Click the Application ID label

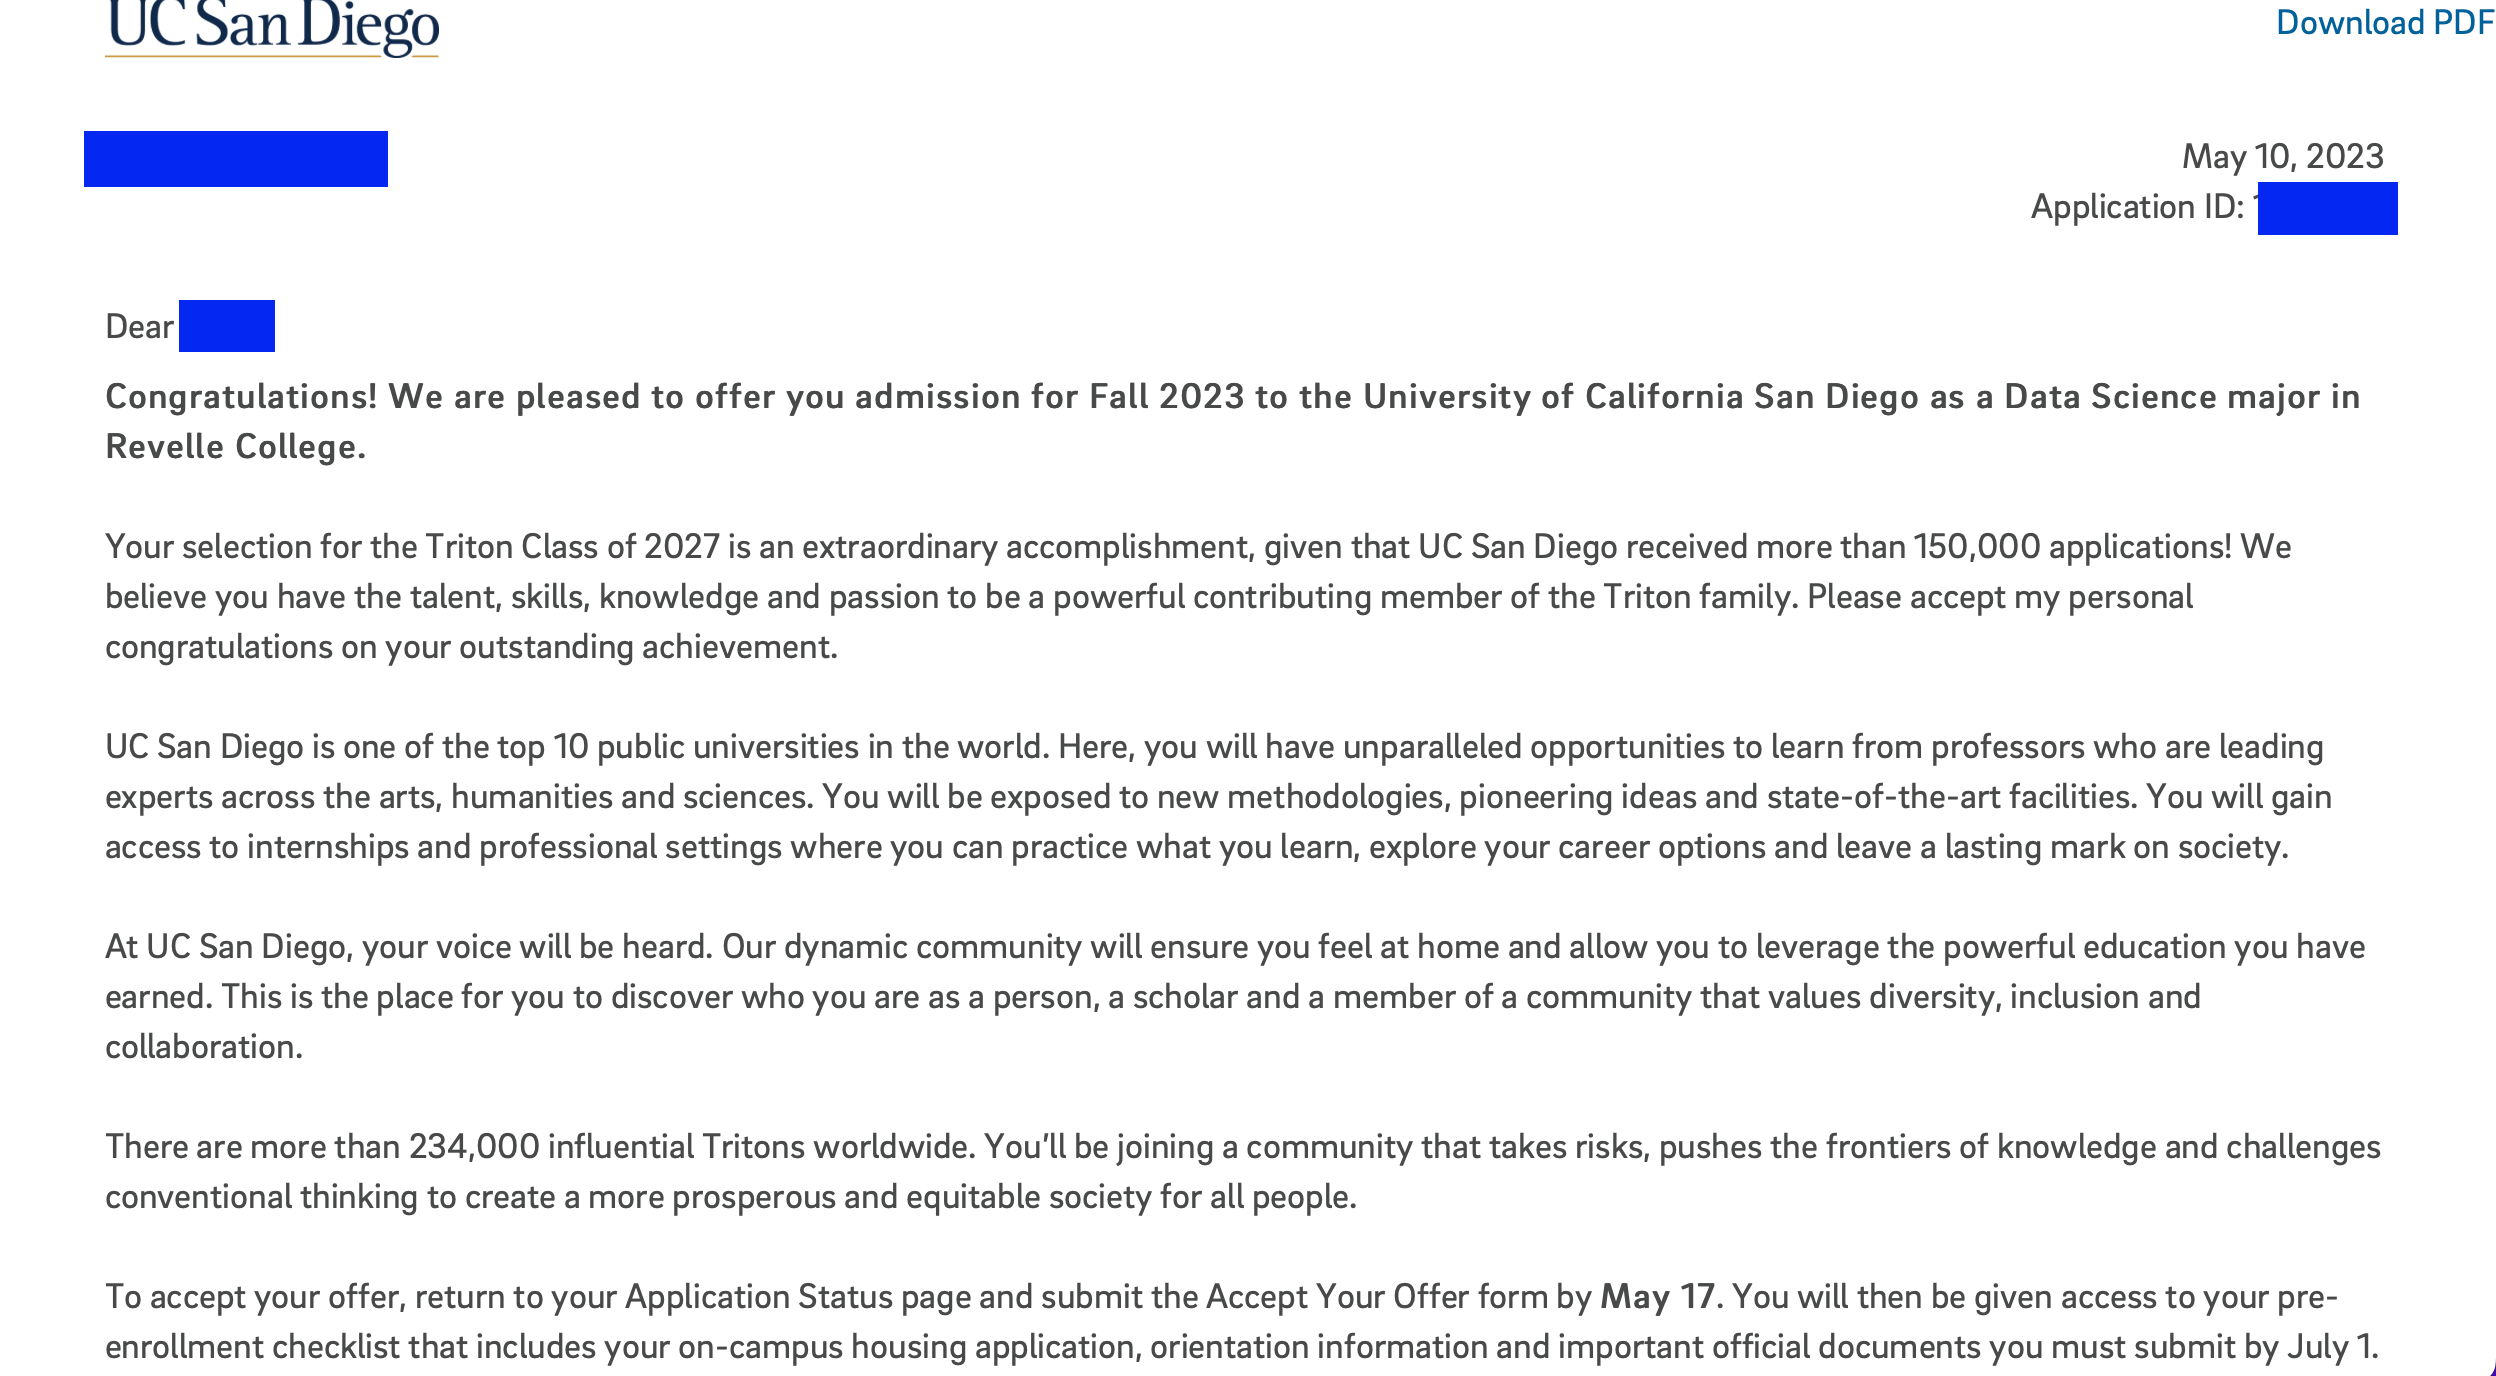tap(2137, 207)
